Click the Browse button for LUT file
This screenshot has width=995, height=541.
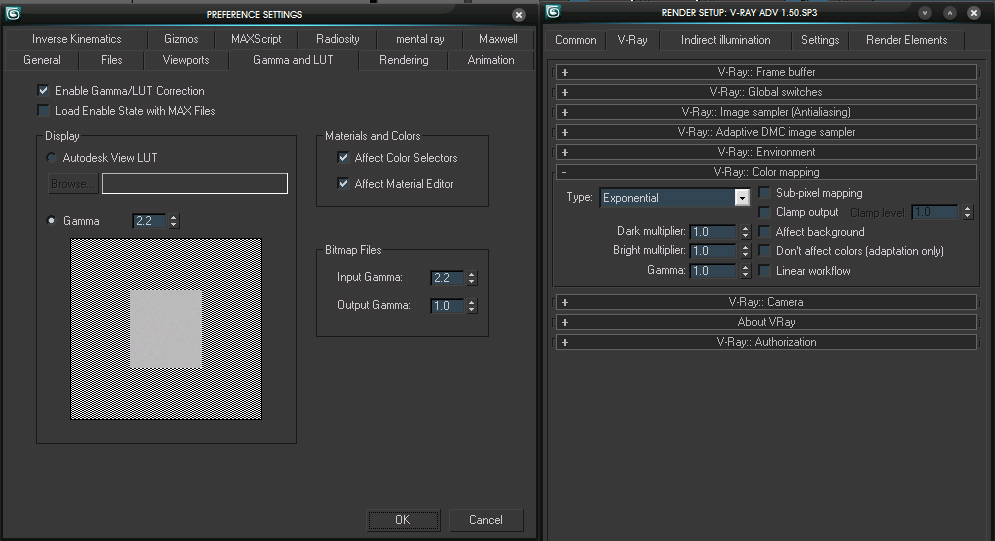pyautogui.click(x=73, y=184)
